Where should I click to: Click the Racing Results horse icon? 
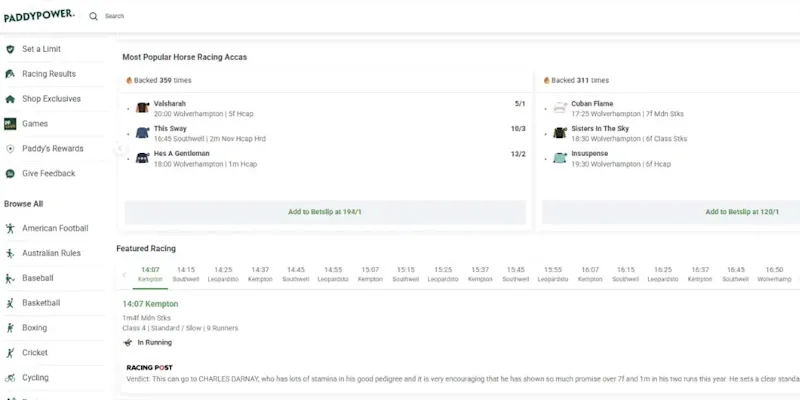coord(10,74)
